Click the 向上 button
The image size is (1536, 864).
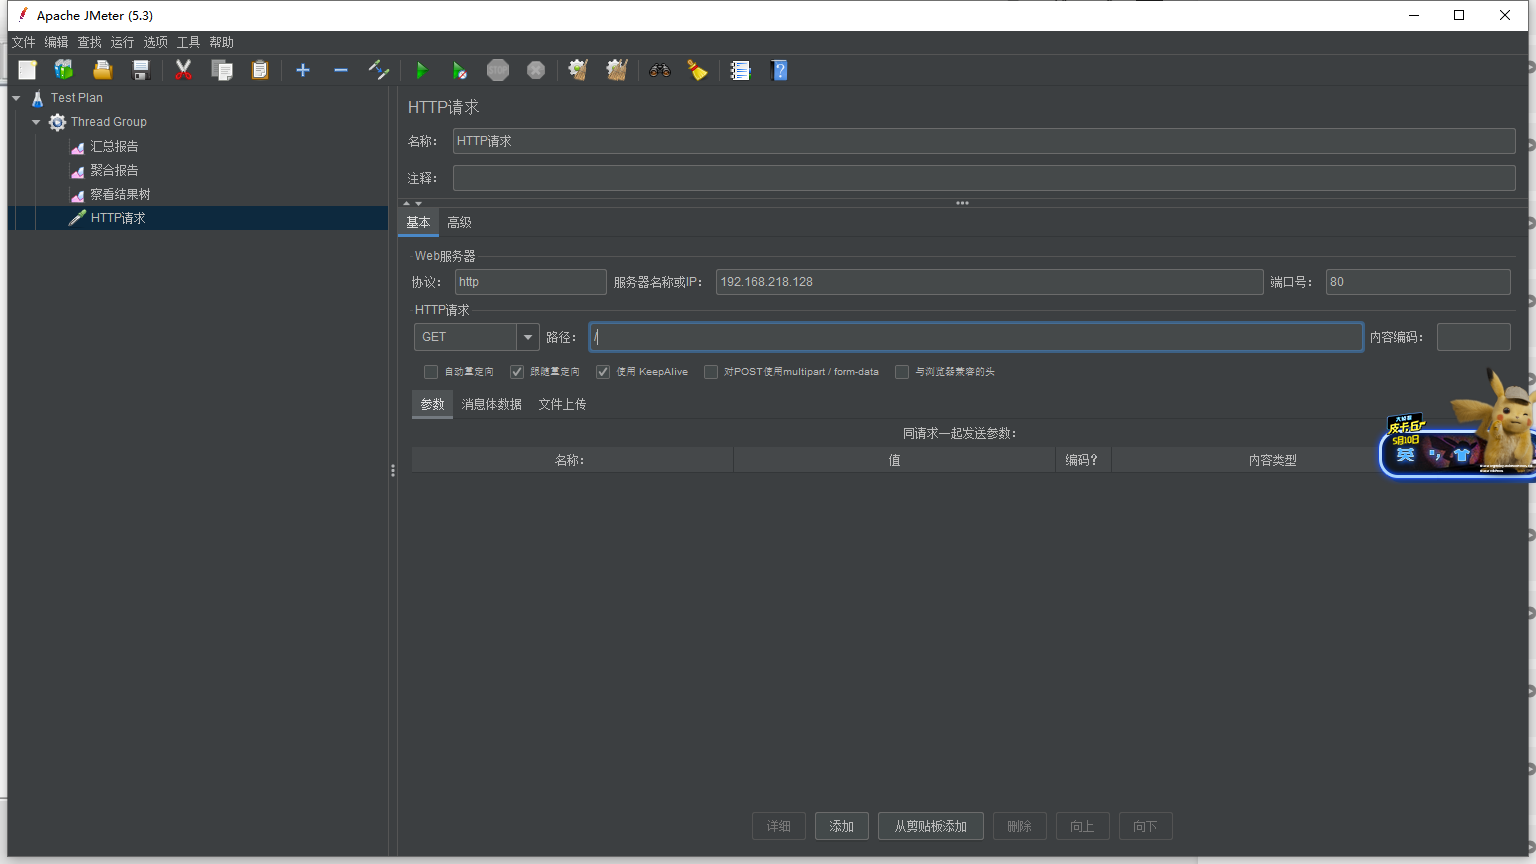1082,826
